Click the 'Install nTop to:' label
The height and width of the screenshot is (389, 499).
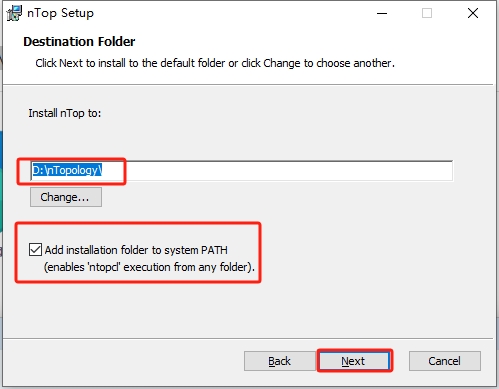[x=65, y=113]
